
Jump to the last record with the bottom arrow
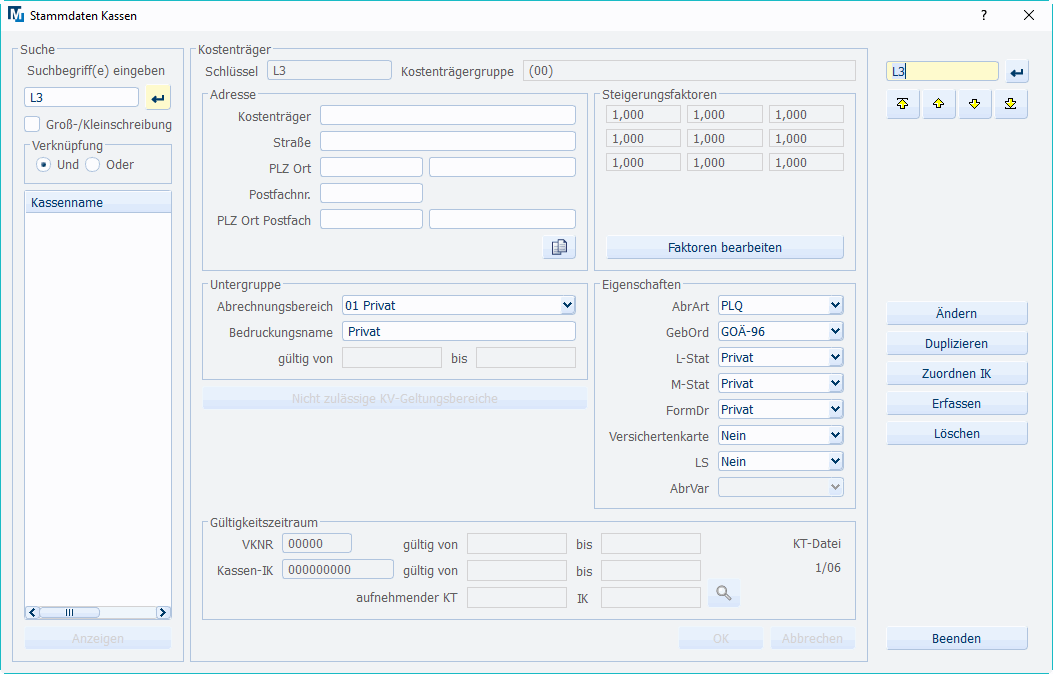coord(1011,104)
